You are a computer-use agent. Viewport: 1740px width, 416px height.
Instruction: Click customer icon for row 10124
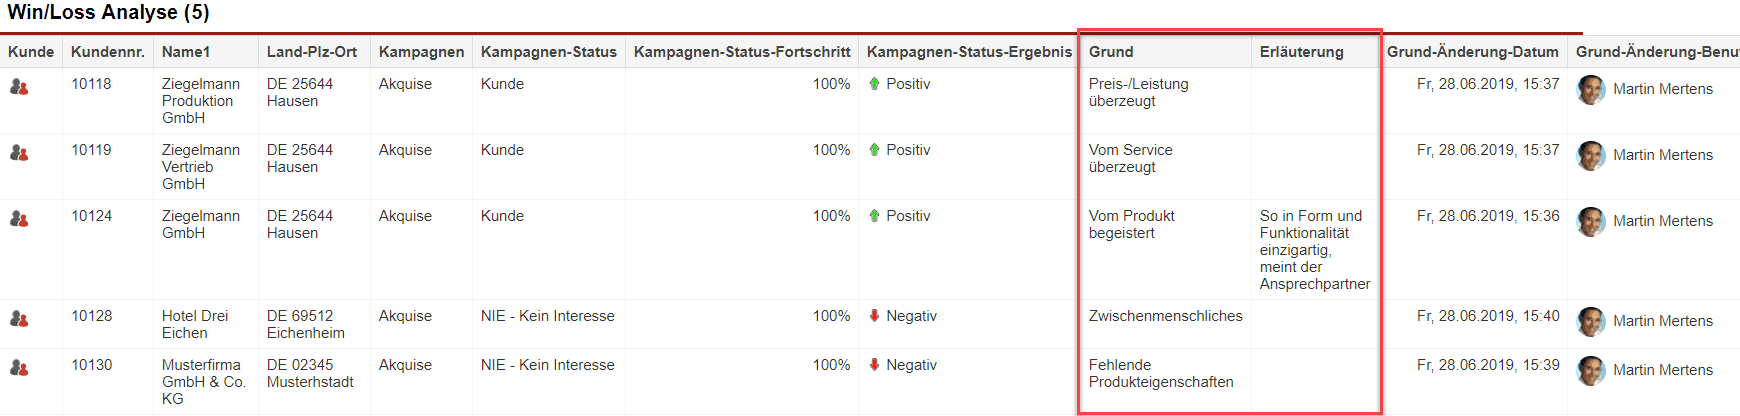click(x=19, y=220)
